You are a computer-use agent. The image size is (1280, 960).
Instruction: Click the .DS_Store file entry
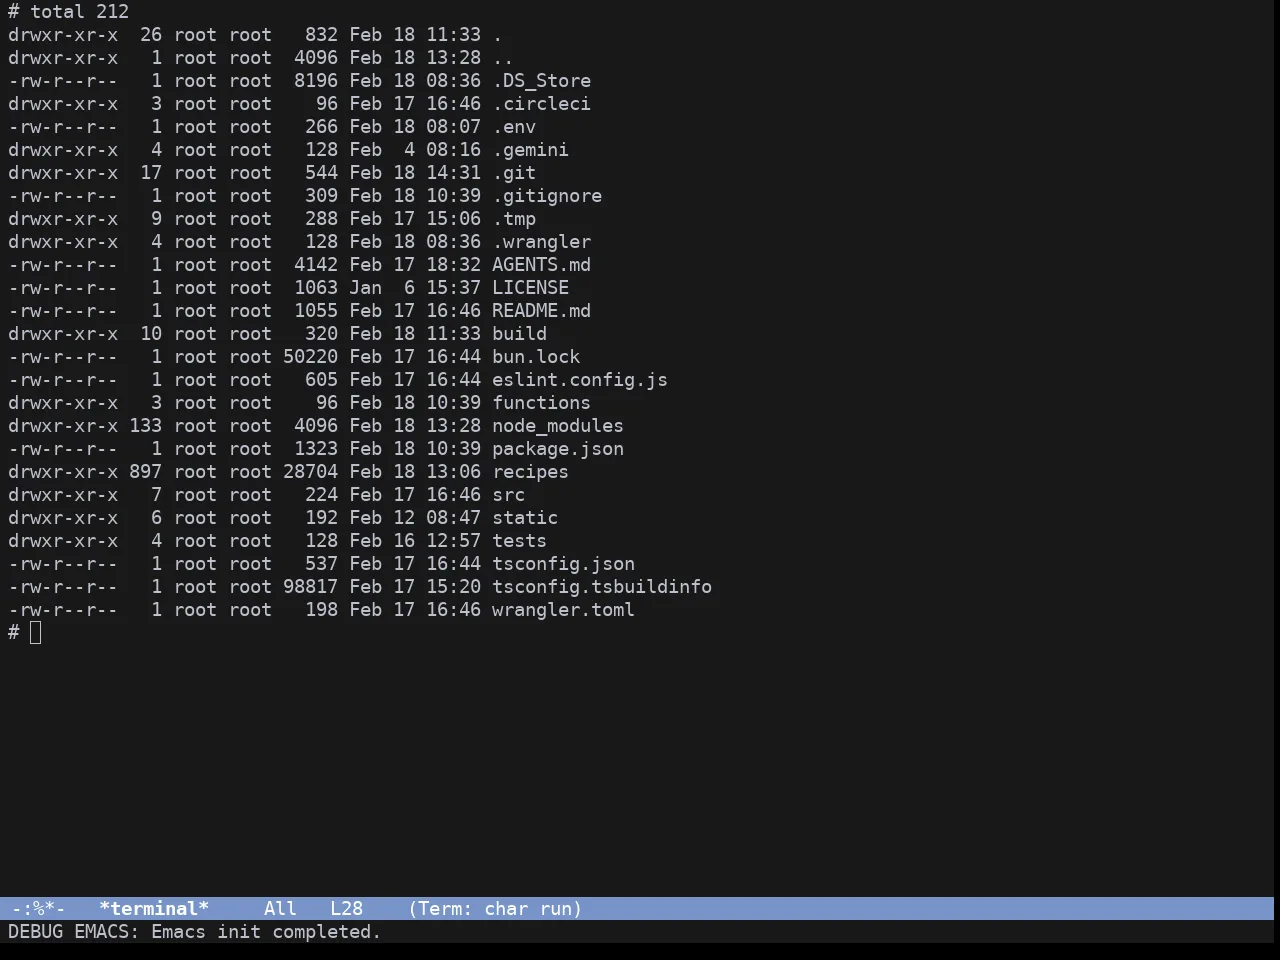tap(541, 81)
